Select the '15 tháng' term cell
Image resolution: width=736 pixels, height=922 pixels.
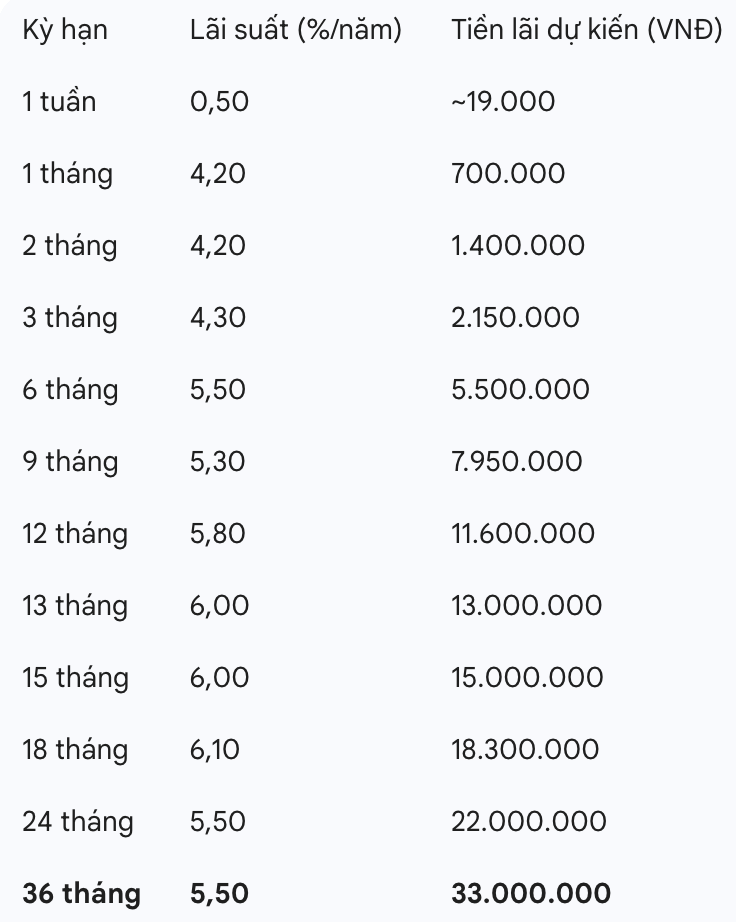coord(75,678)
